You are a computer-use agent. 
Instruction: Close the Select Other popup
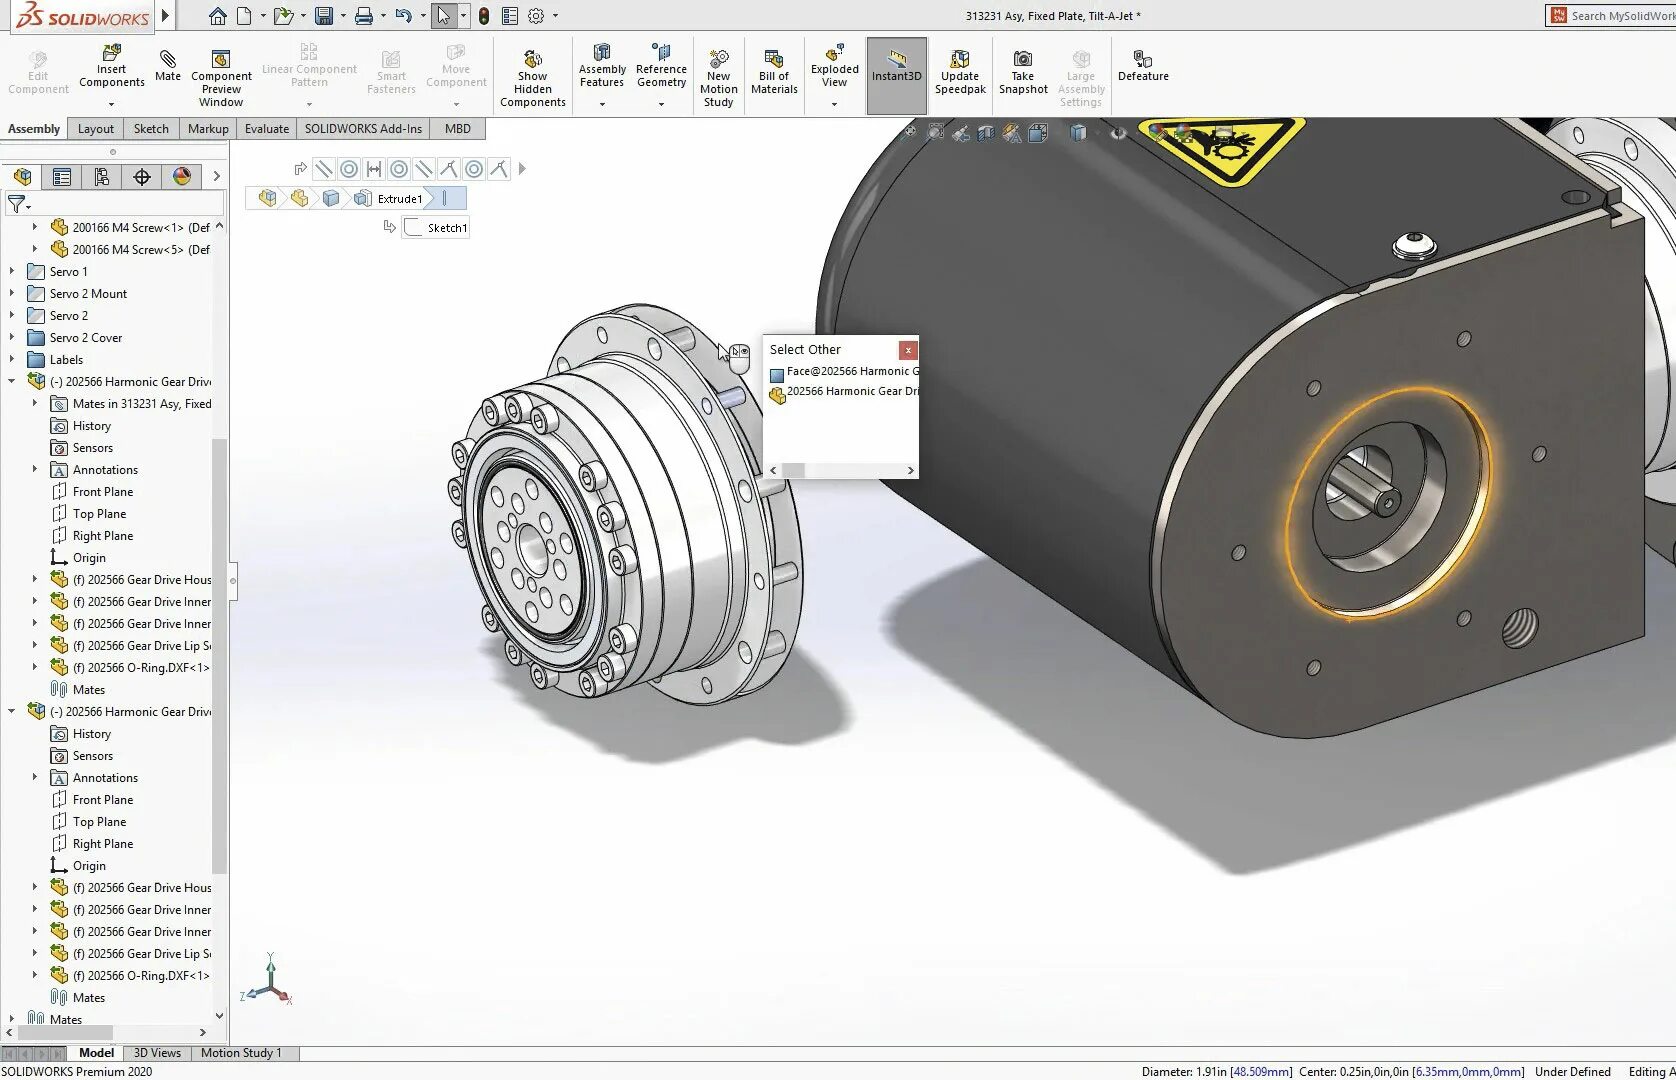coord(907,349)
